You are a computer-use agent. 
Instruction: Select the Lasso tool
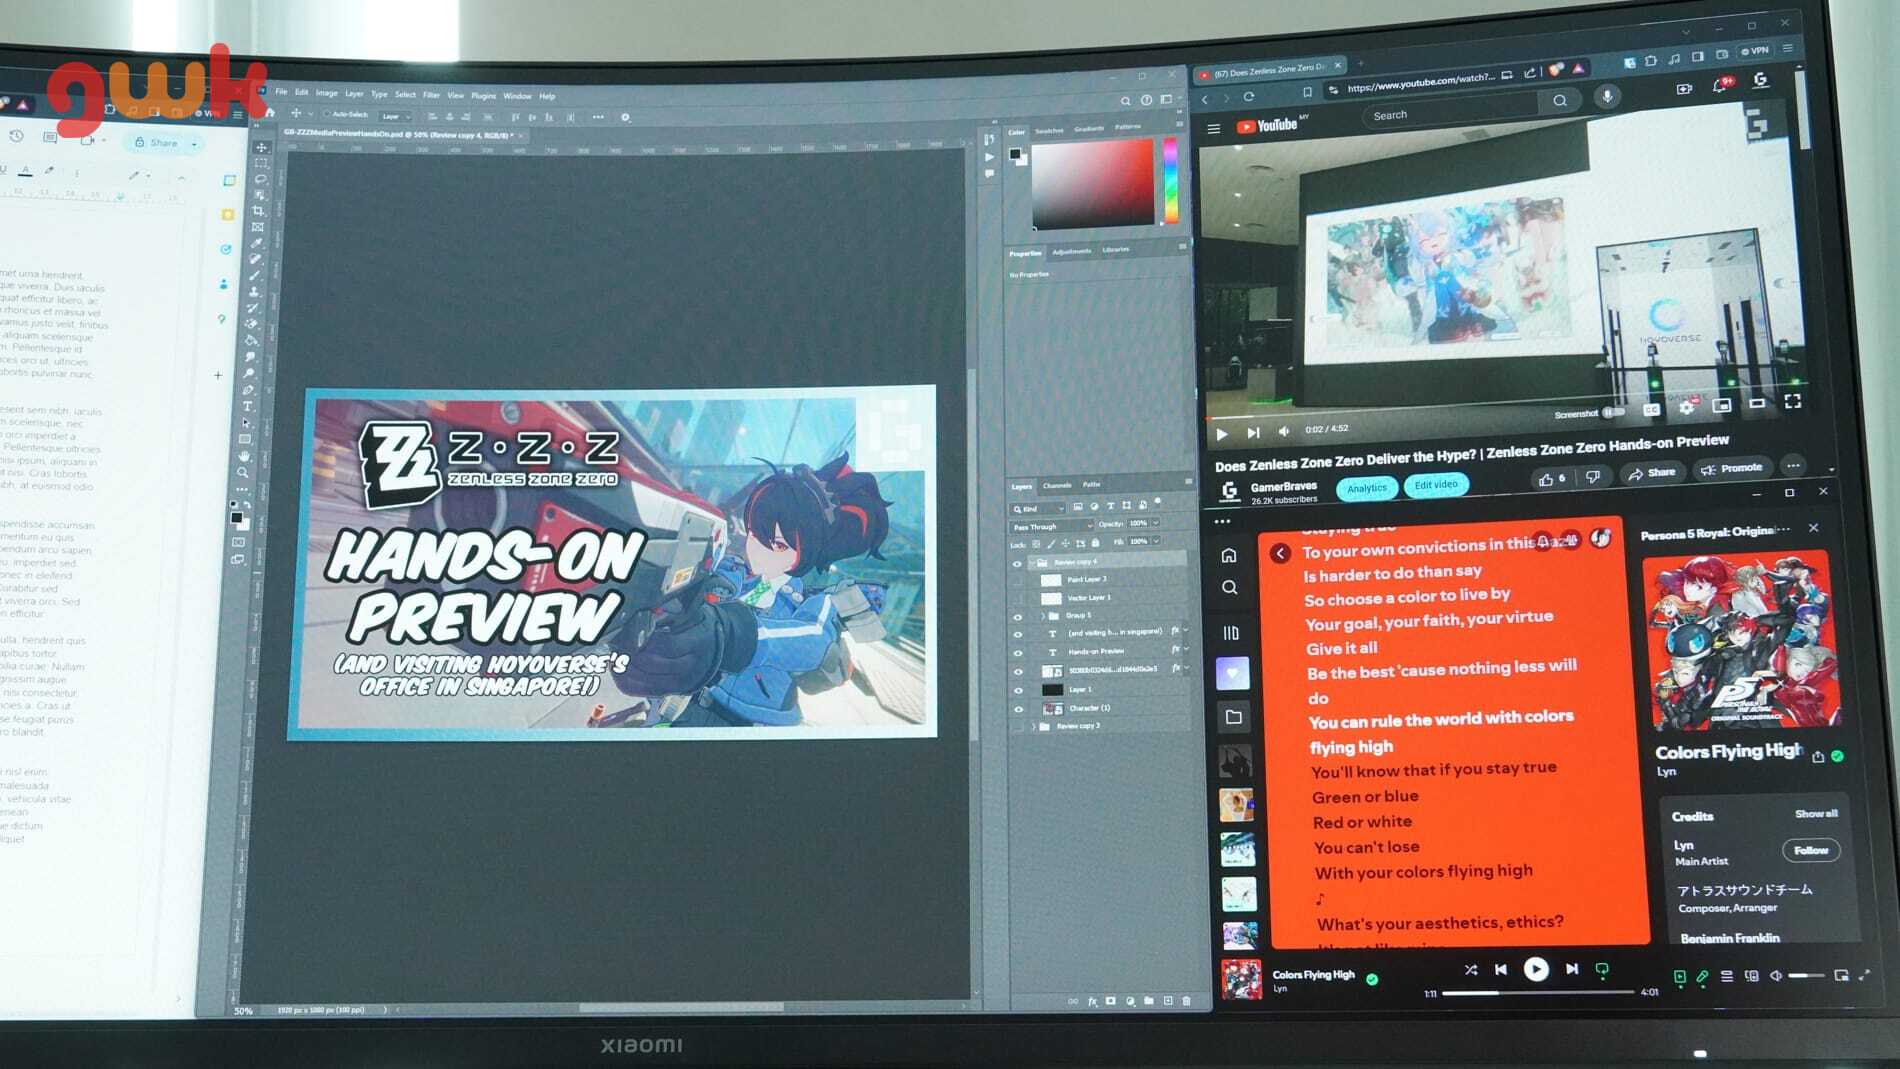click(261, 179)
